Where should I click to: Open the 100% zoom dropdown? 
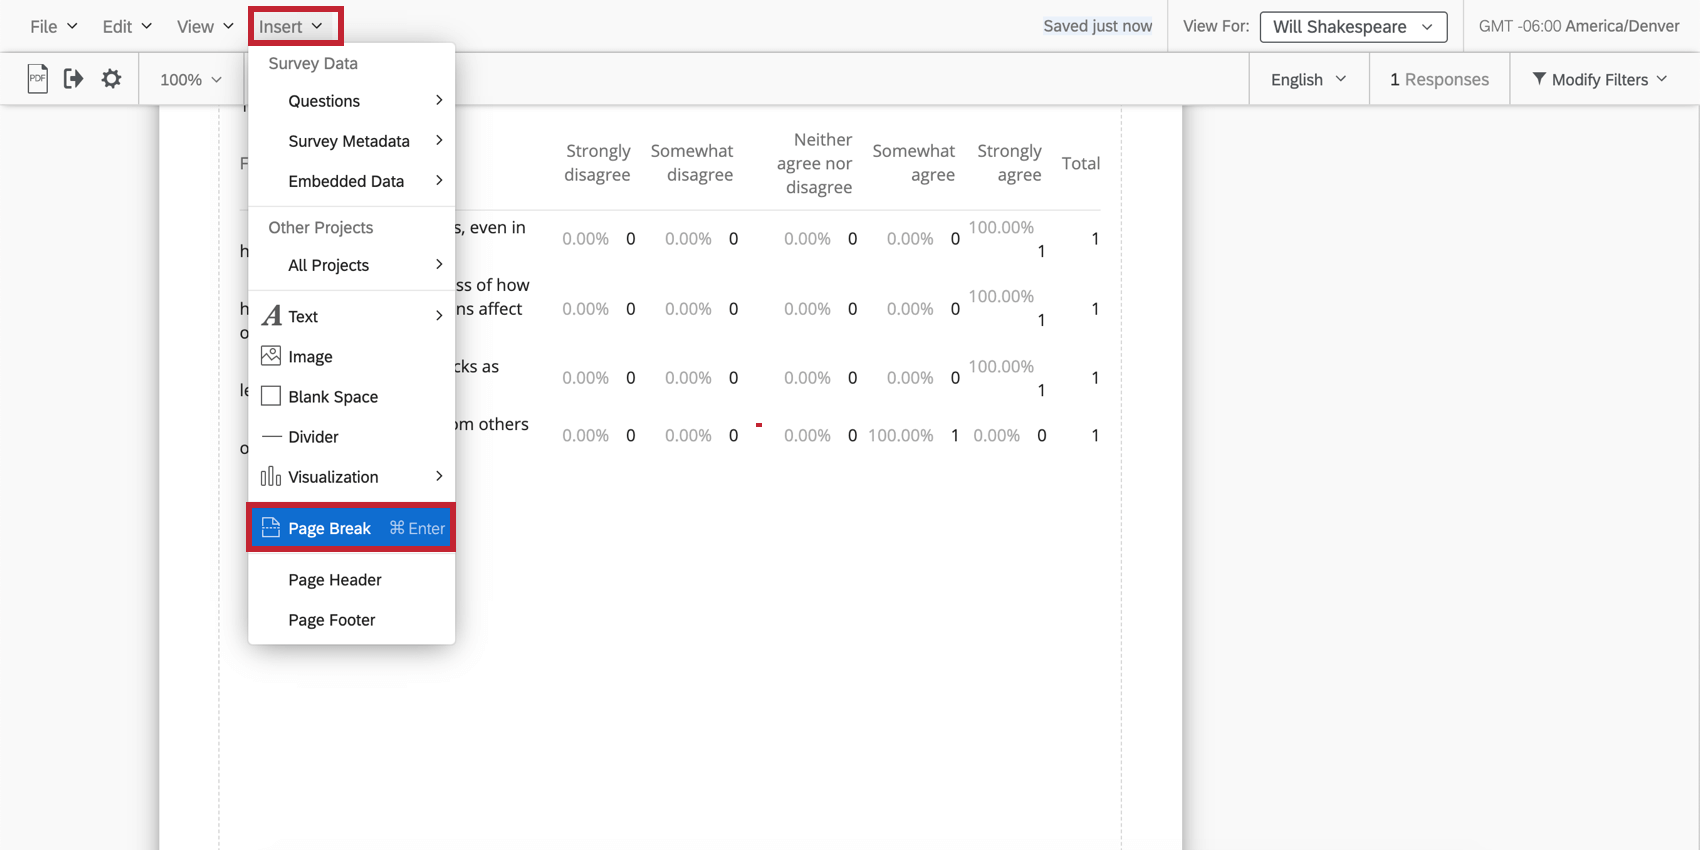tap(191, 79)
